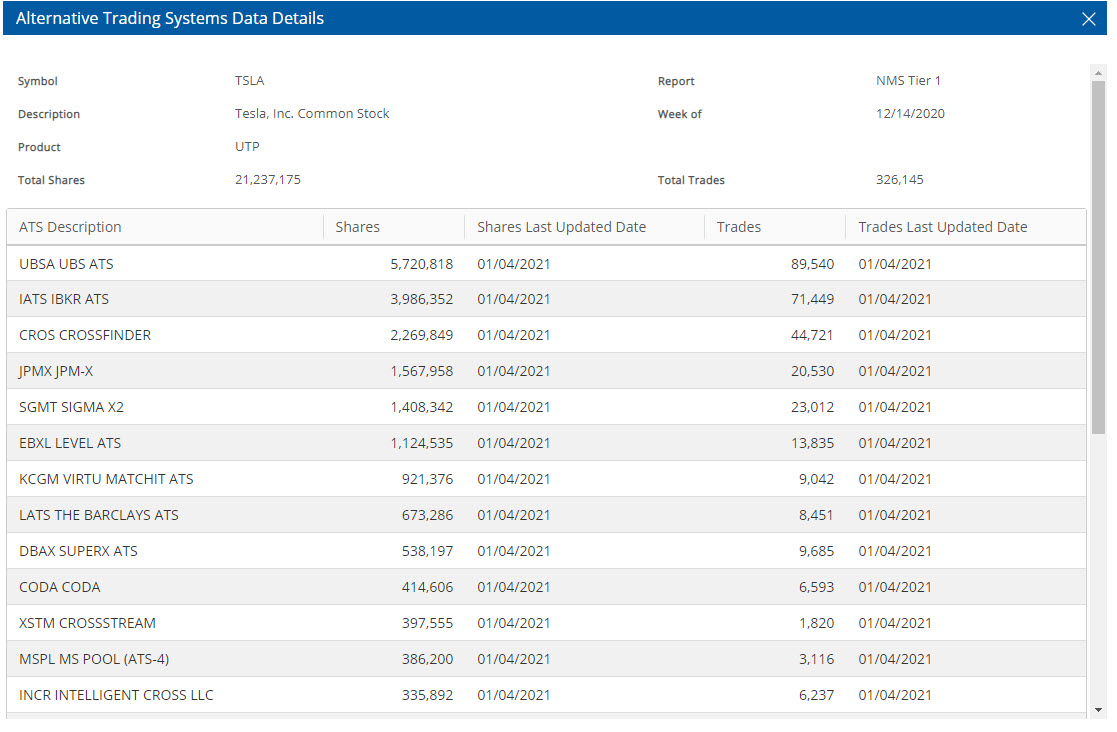Click the Symbol field label
This screenshot has height=732, width=1117.
click(x=38, y=81)
